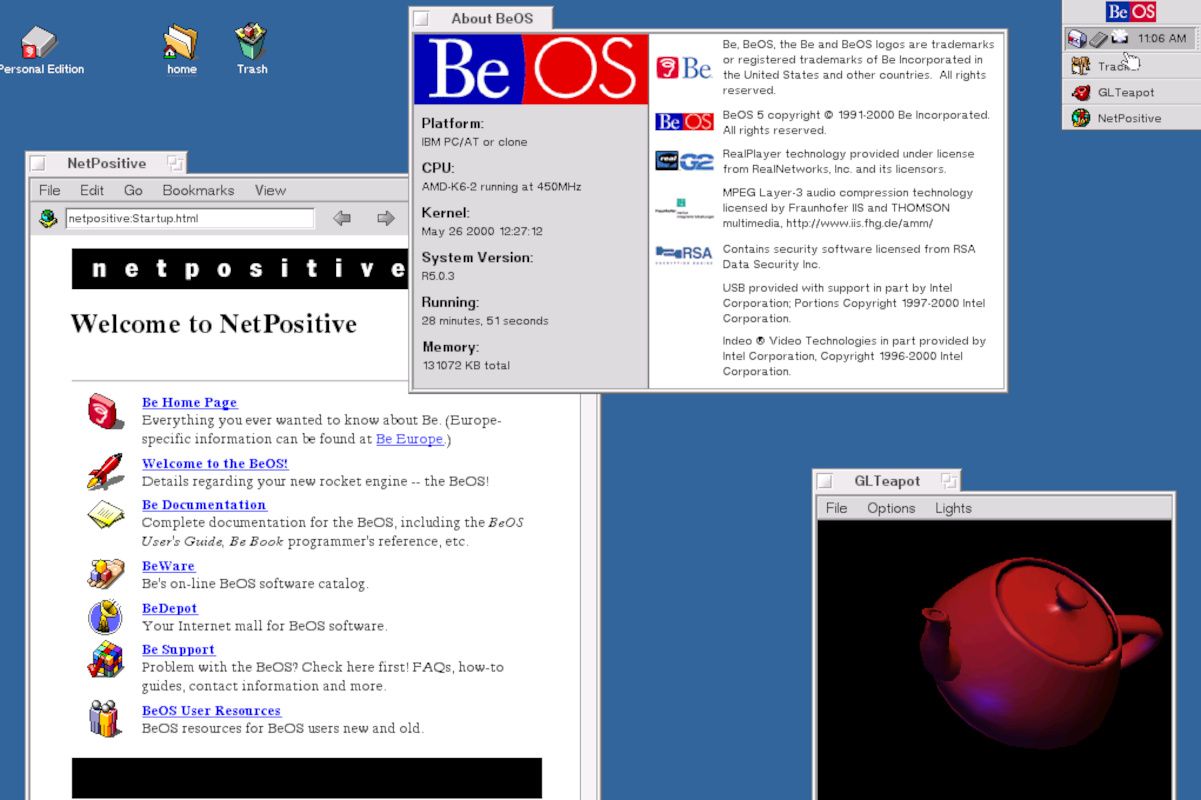
Task: Follow the Be Europe link
Action: tap(409, 439)
